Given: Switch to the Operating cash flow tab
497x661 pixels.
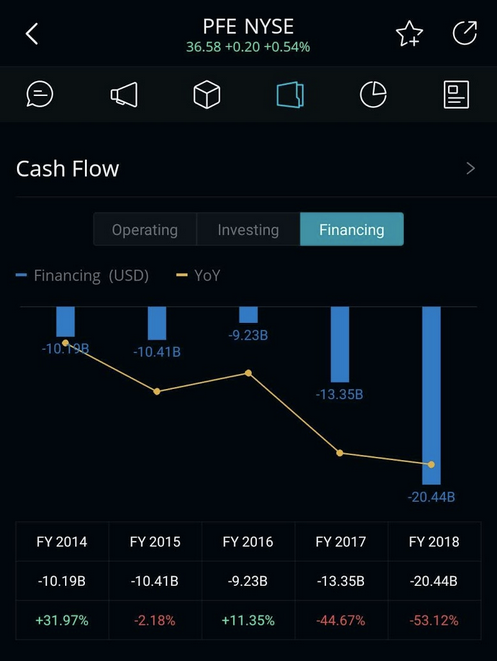Looking at the screenshot, I should (x=145, y=229).
